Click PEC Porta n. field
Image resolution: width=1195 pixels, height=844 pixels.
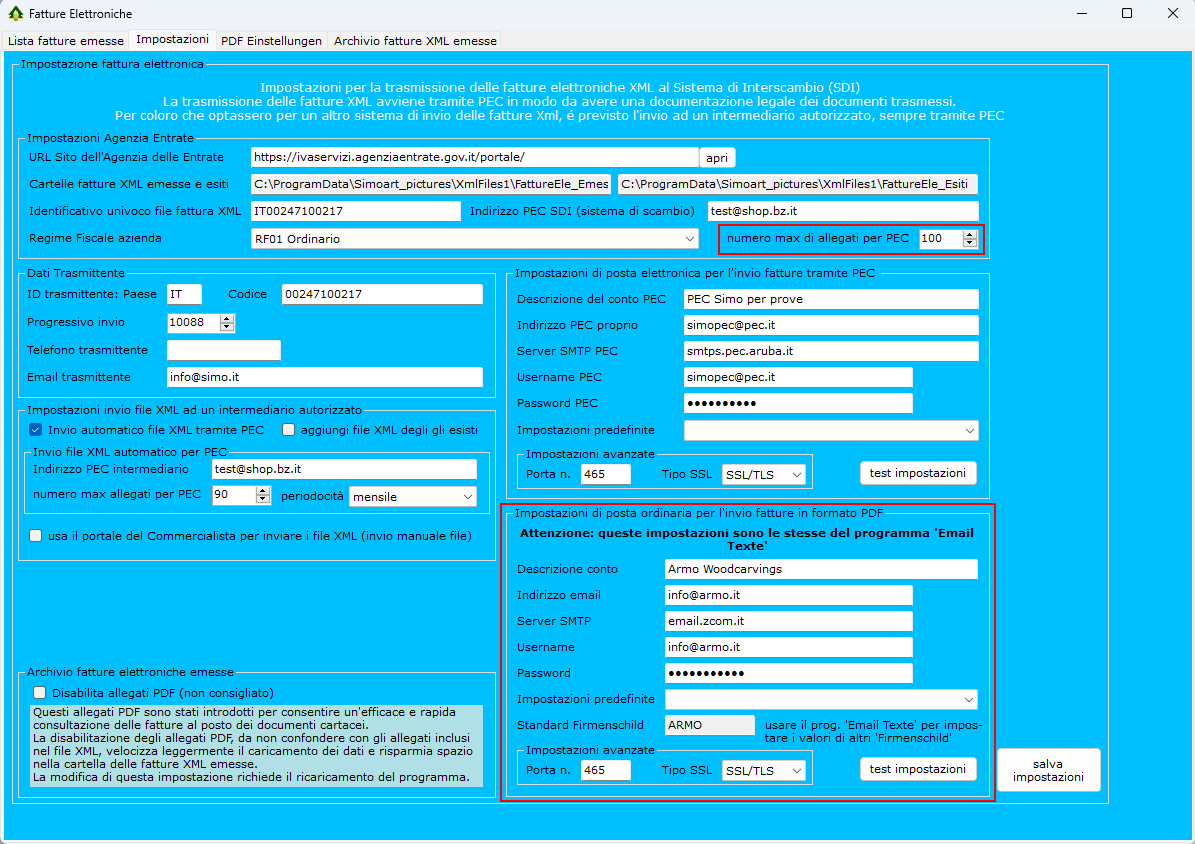pos(606,474)
